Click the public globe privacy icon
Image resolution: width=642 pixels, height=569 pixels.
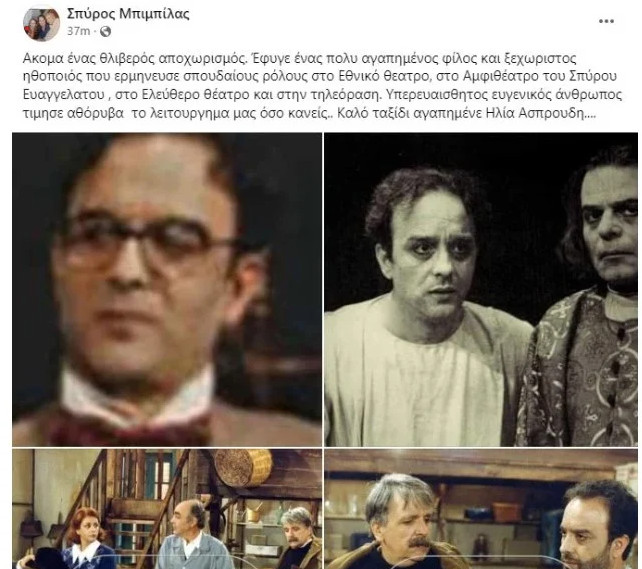point(105,32)
